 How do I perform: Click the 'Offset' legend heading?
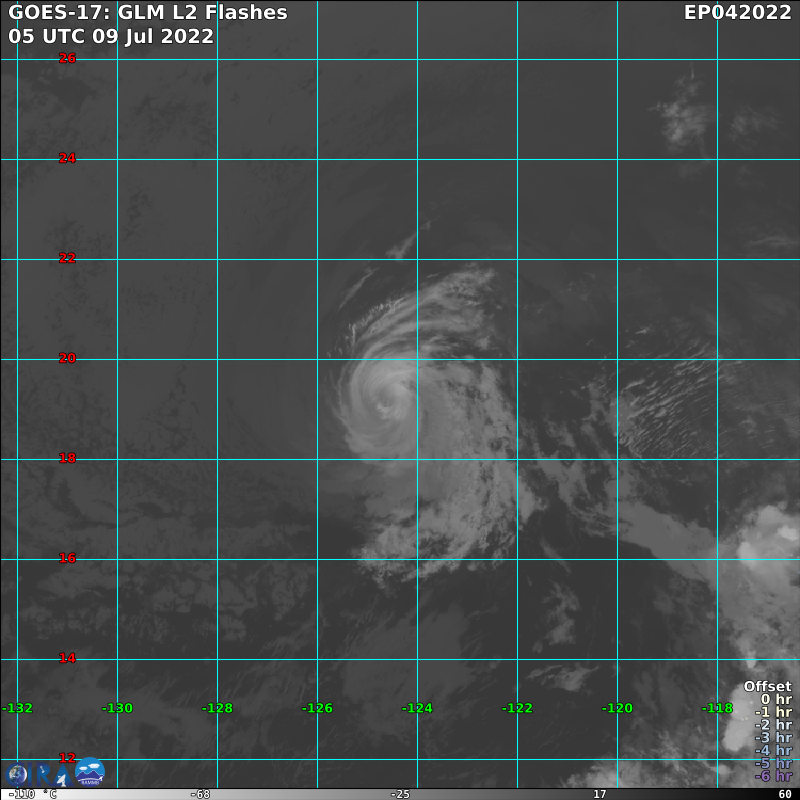[x=767, y=686]
